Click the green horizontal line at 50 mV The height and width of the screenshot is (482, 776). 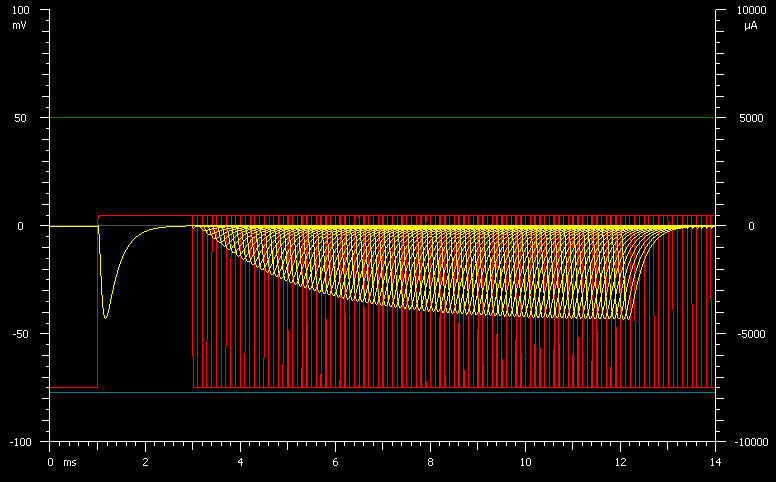click(x=382, y=118)
